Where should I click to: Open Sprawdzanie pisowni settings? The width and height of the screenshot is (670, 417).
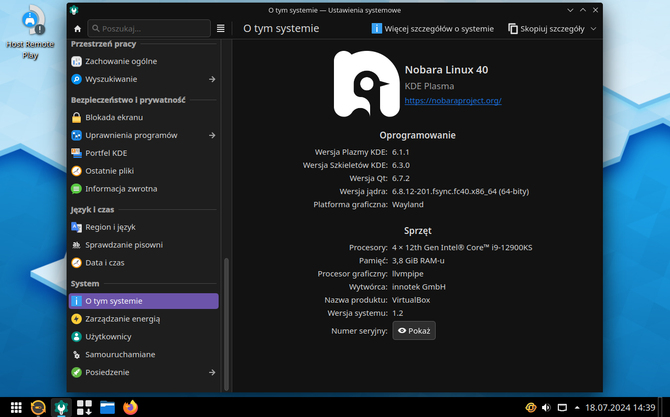144,245
